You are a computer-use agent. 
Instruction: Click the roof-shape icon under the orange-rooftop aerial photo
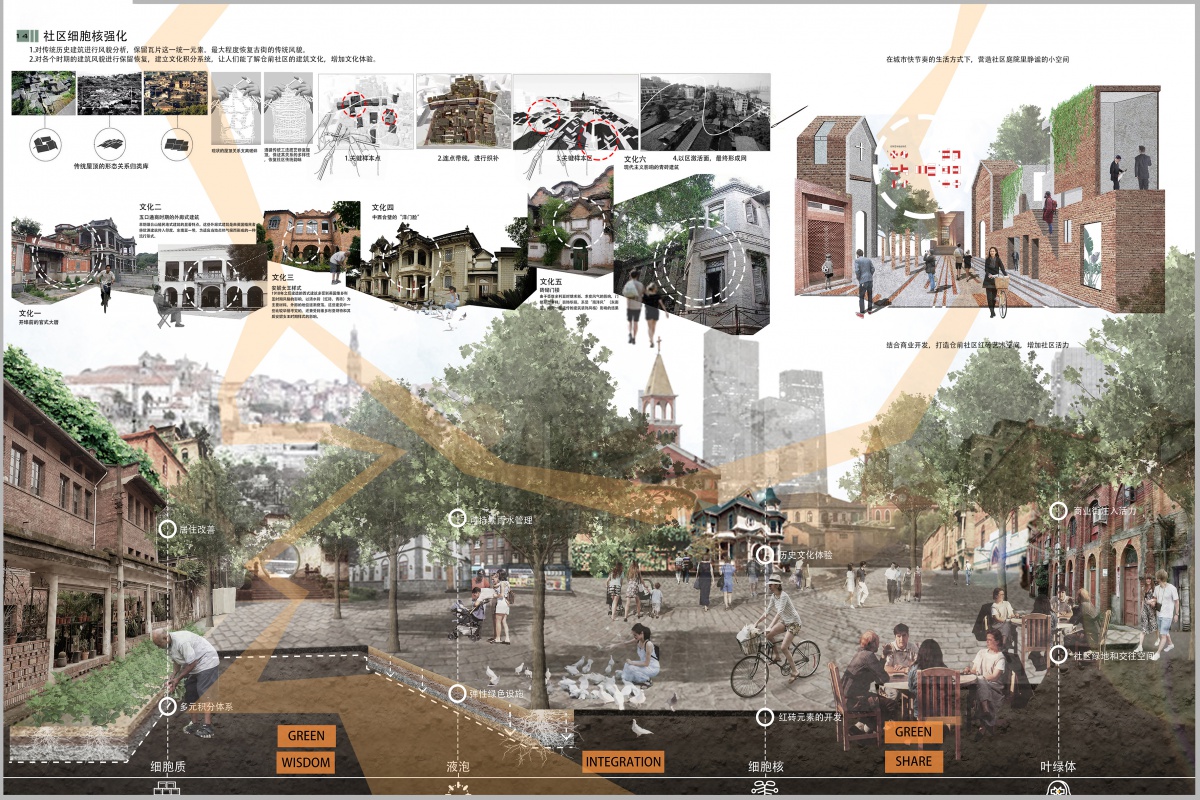tap(177, 144)
